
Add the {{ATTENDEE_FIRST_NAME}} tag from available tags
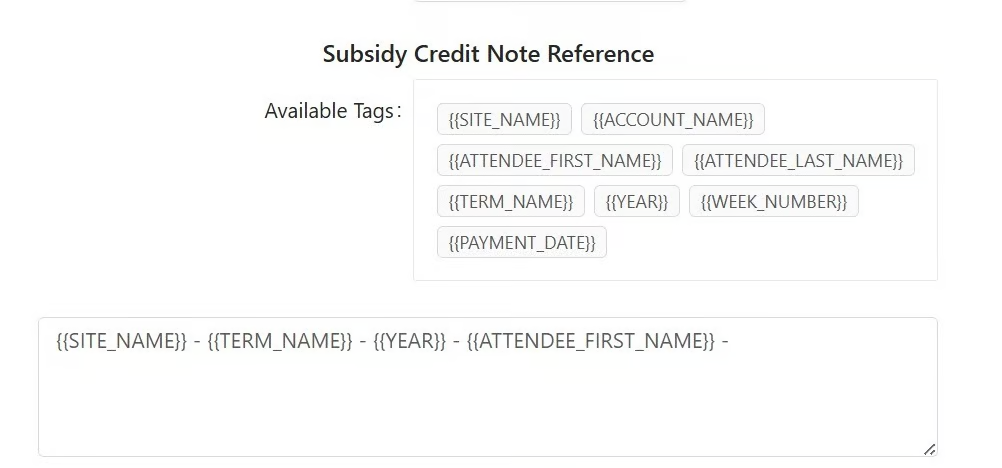(554, 161)
